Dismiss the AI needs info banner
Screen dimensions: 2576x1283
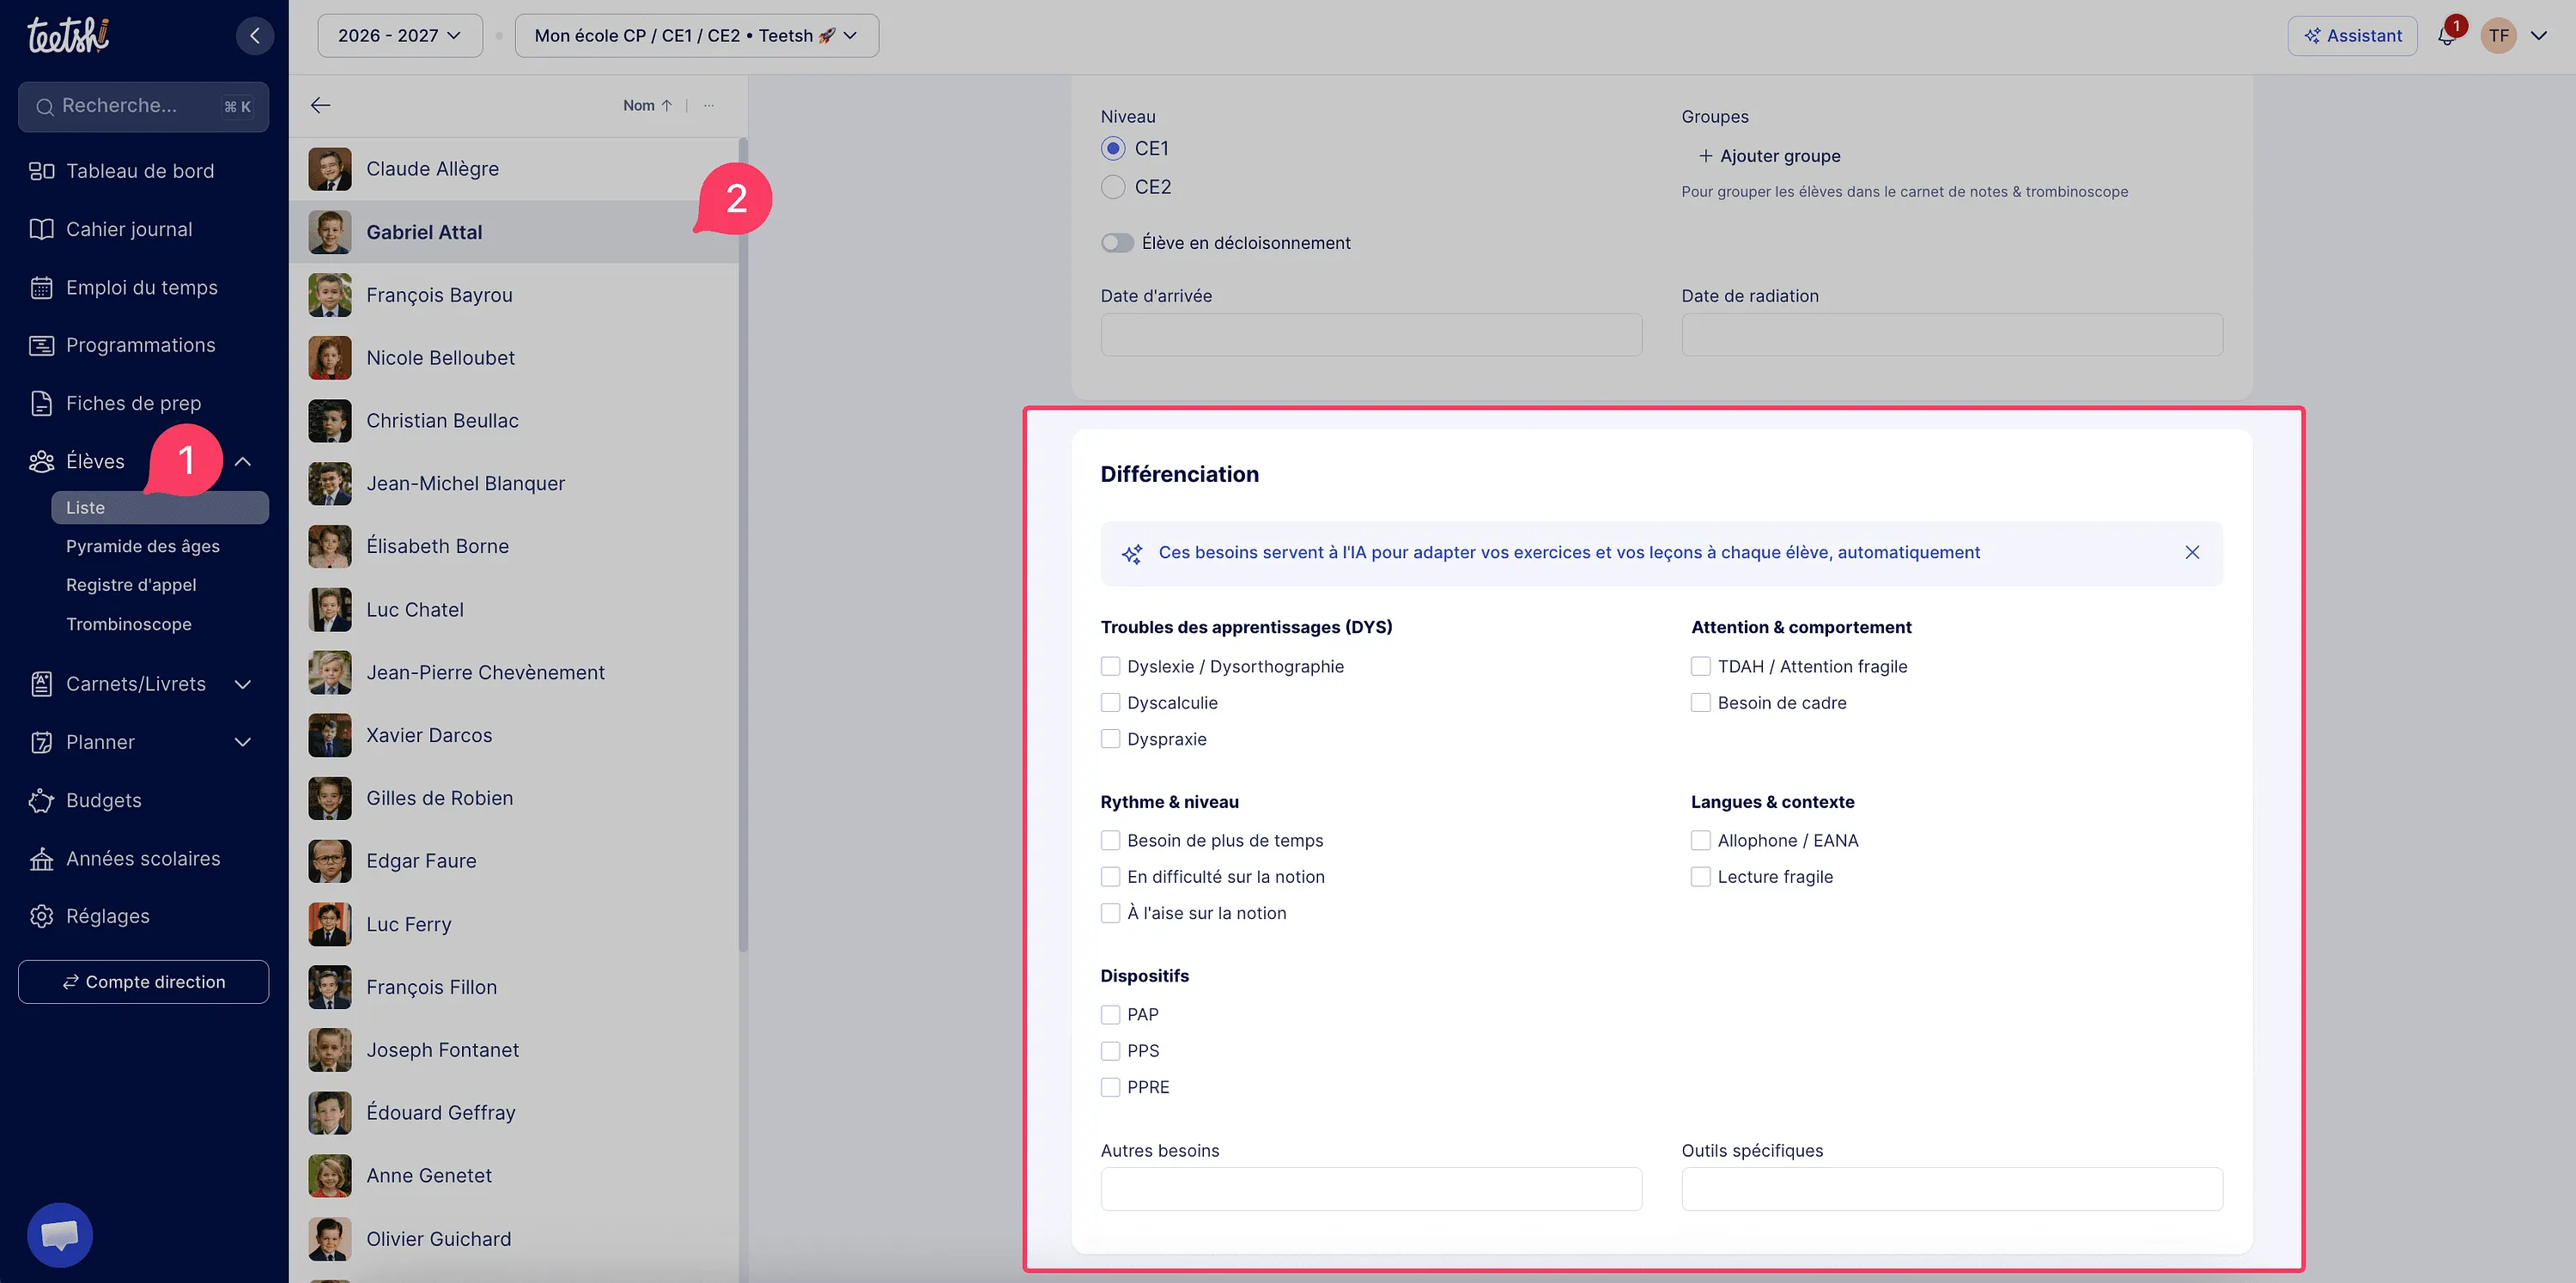2192,552
